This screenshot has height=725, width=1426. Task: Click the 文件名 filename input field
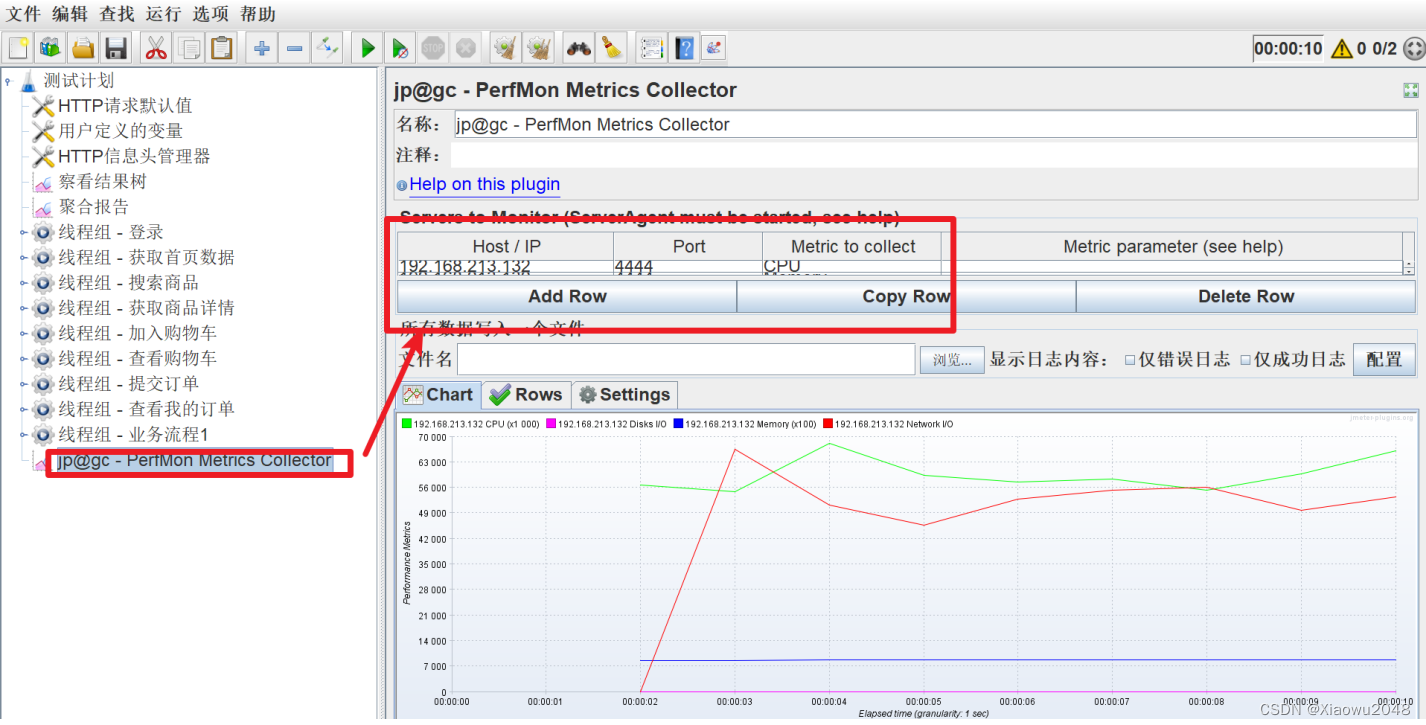pyautogui.click(x=686, y=360)
